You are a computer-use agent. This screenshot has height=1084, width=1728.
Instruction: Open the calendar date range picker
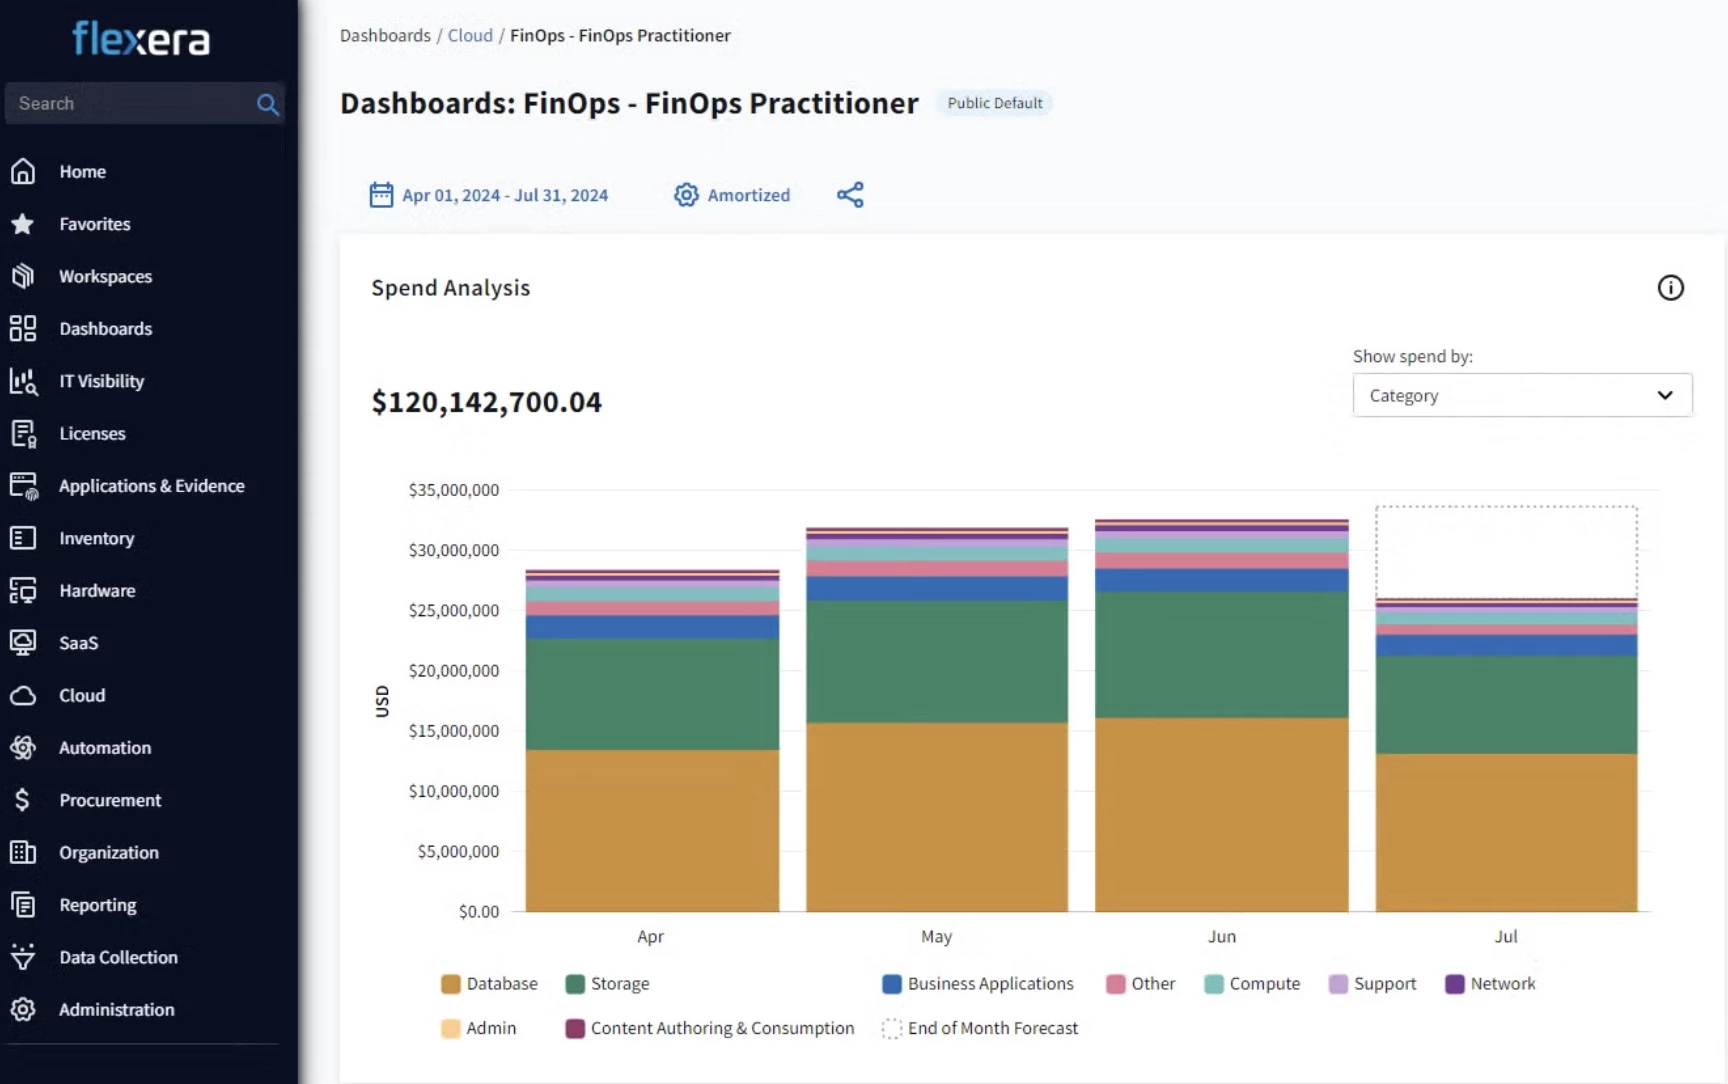coord(381,195)
